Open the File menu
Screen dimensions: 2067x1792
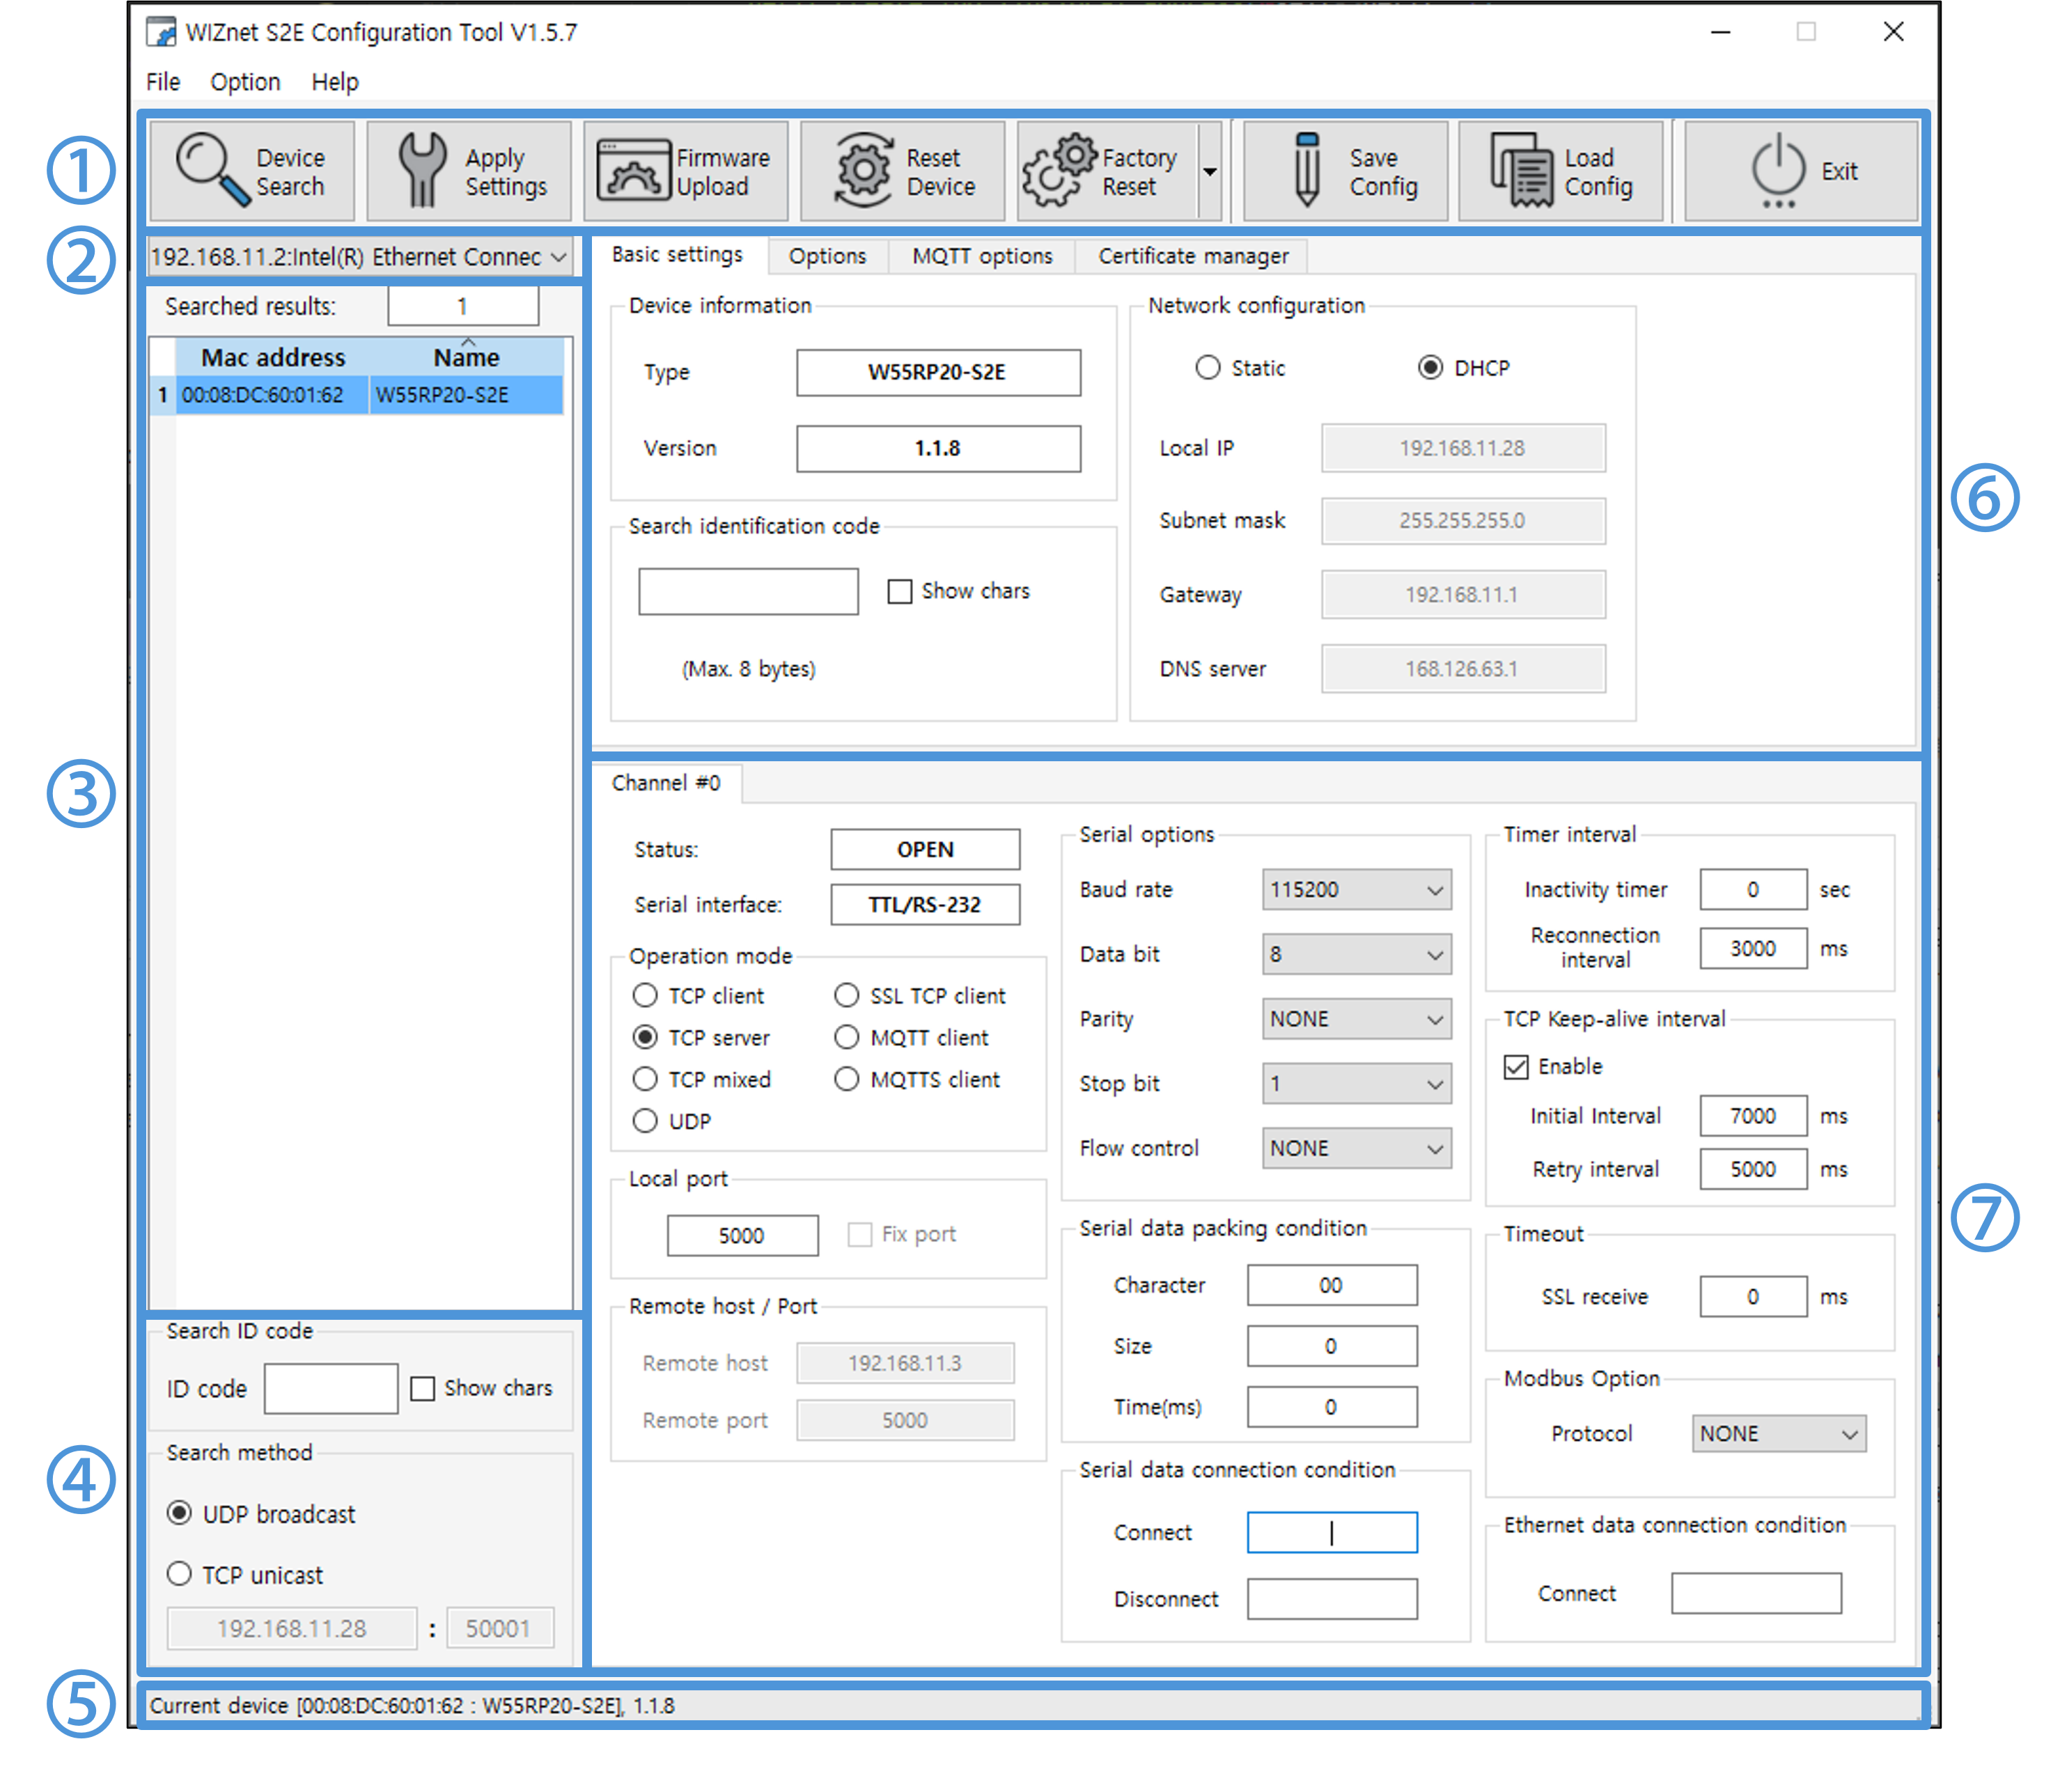163,82
